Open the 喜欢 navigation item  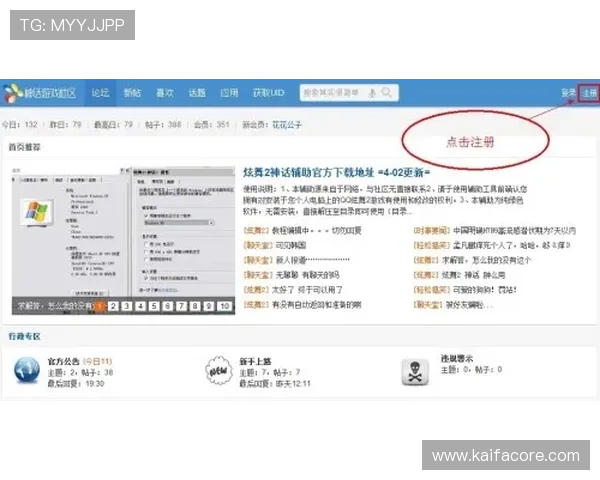[x=165, y=93]
